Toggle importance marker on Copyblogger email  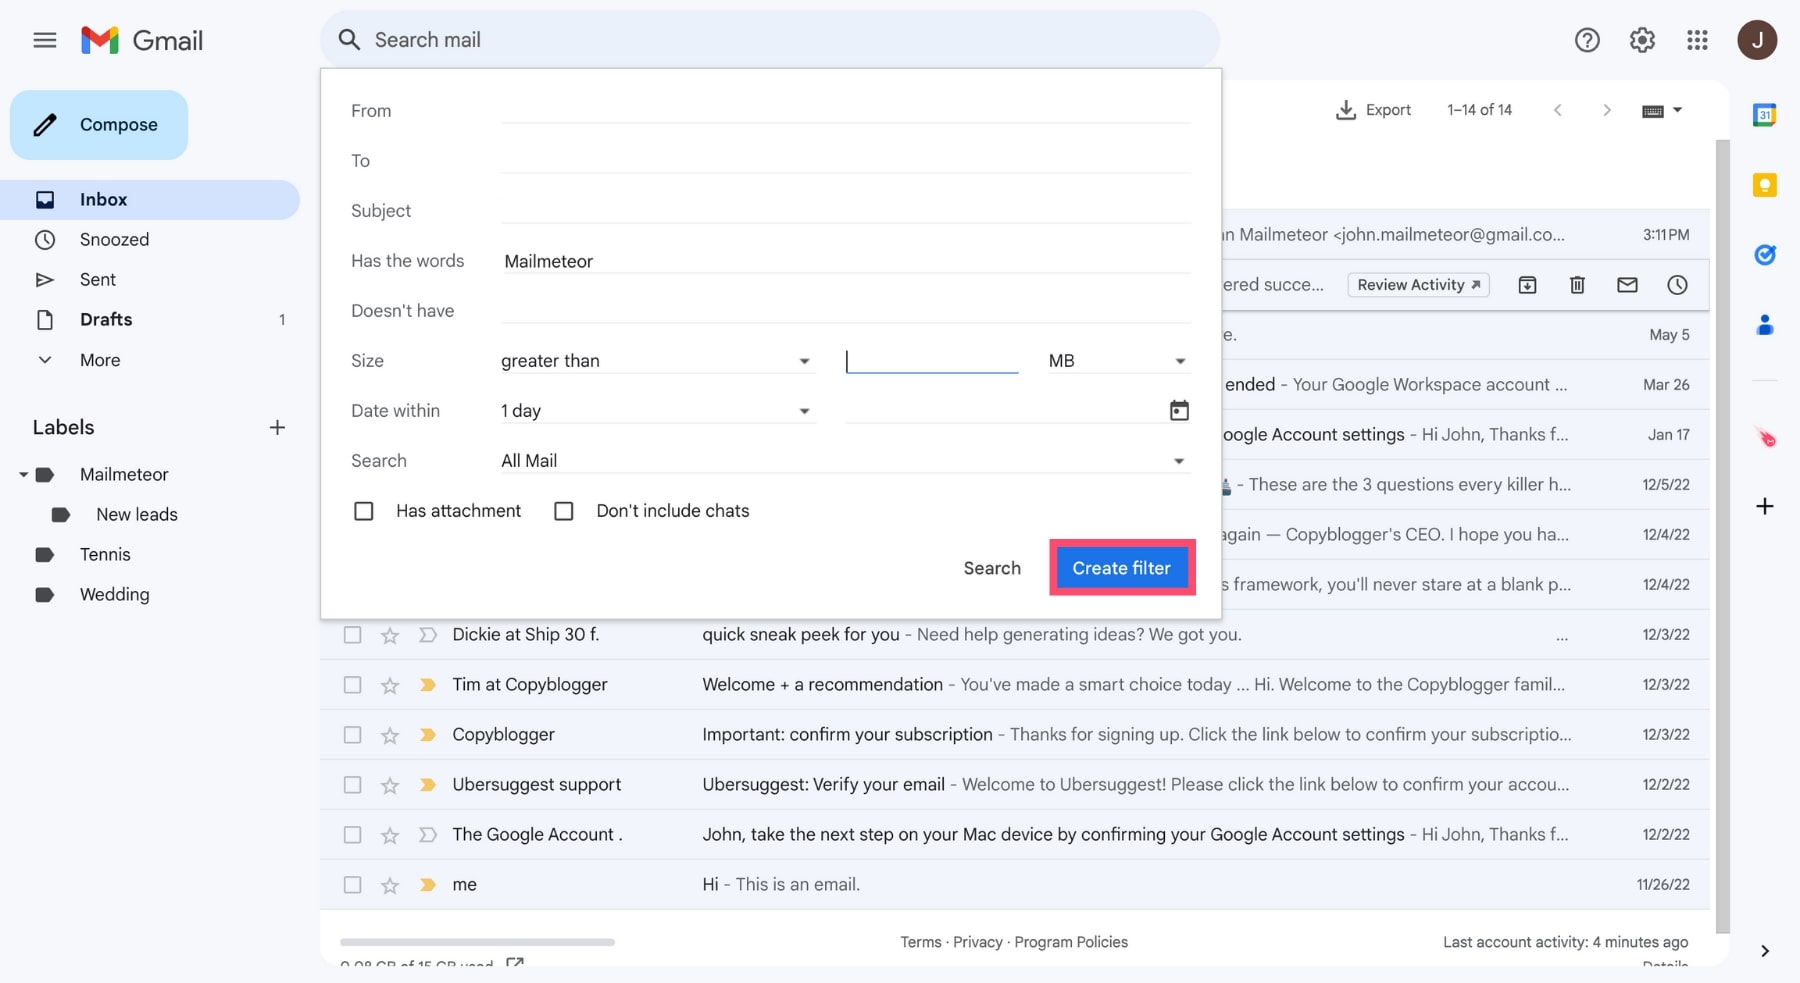[x=428, y=735]
